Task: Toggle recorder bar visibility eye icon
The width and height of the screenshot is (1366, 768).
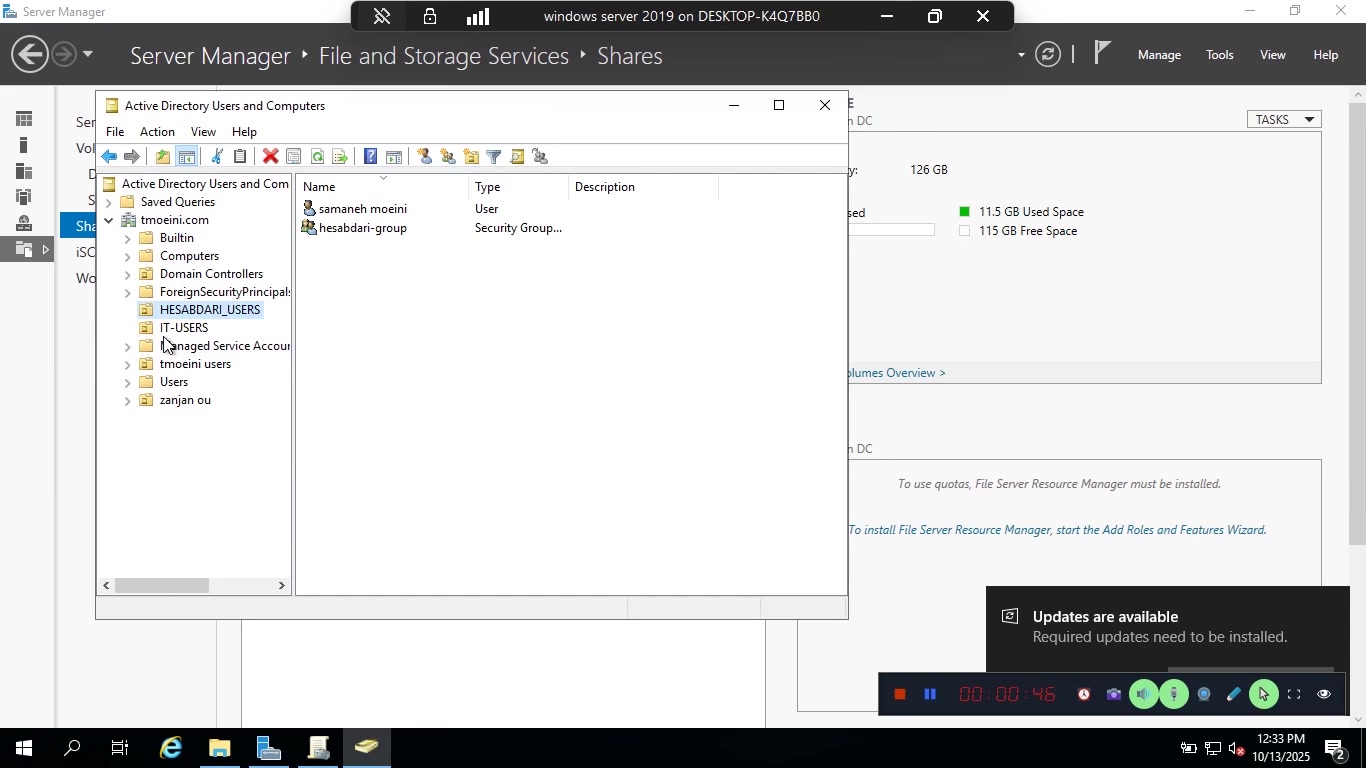Action: click(1324, 694)
